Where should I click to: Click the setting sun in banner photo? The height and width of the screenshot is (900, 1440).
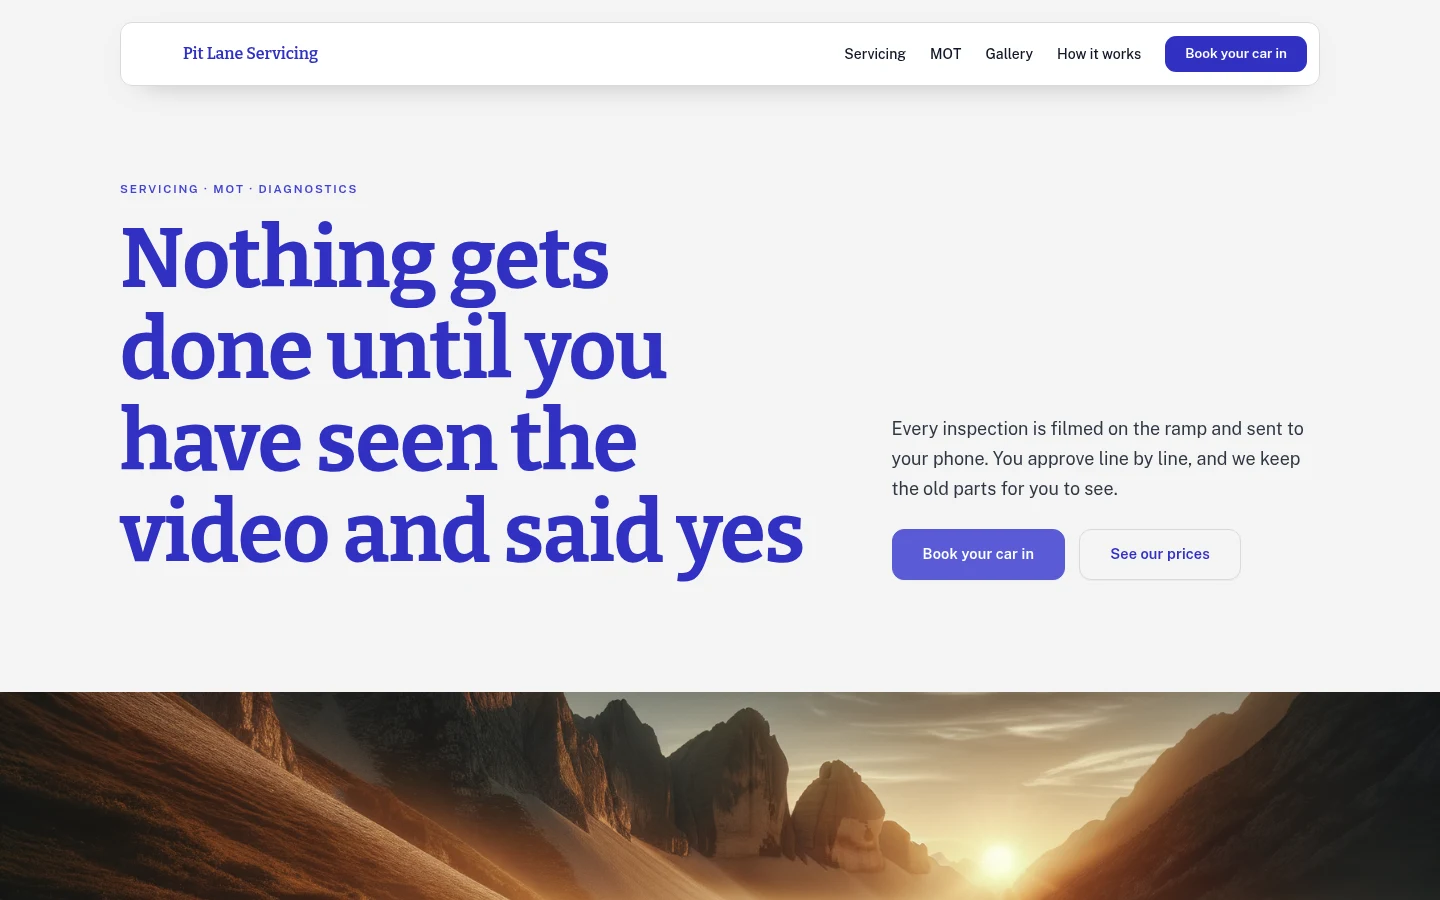click(x=998, y=860)
